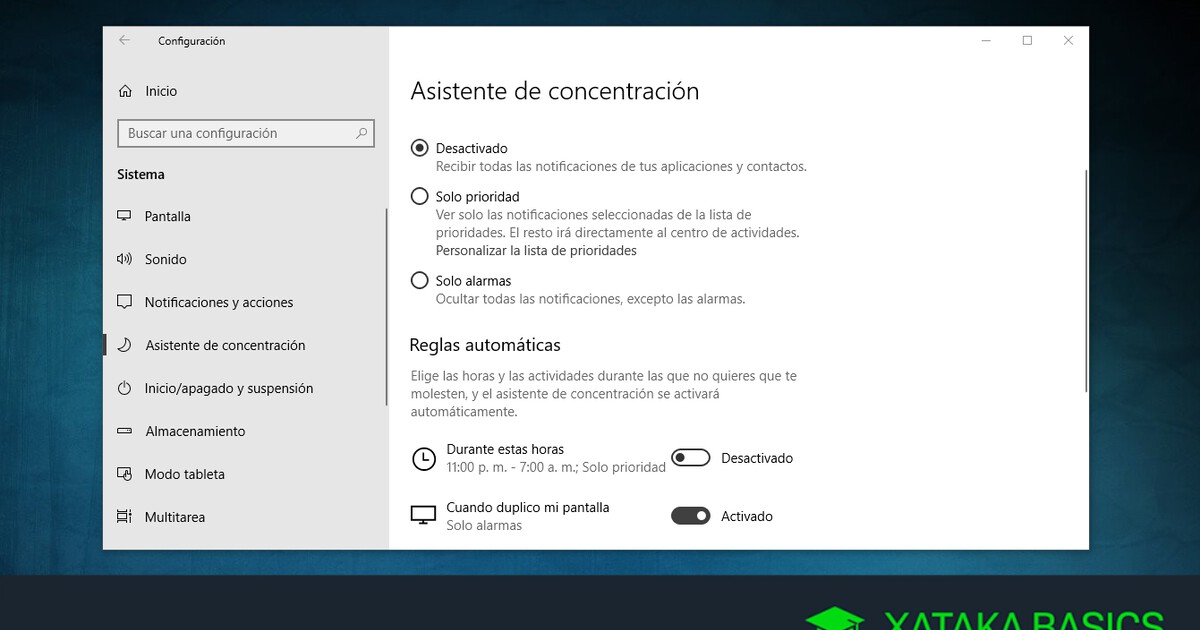Screen dimensions: 1200x630
Task: Click the Notificaciones y acciones icon
Action: coord(125,302)
